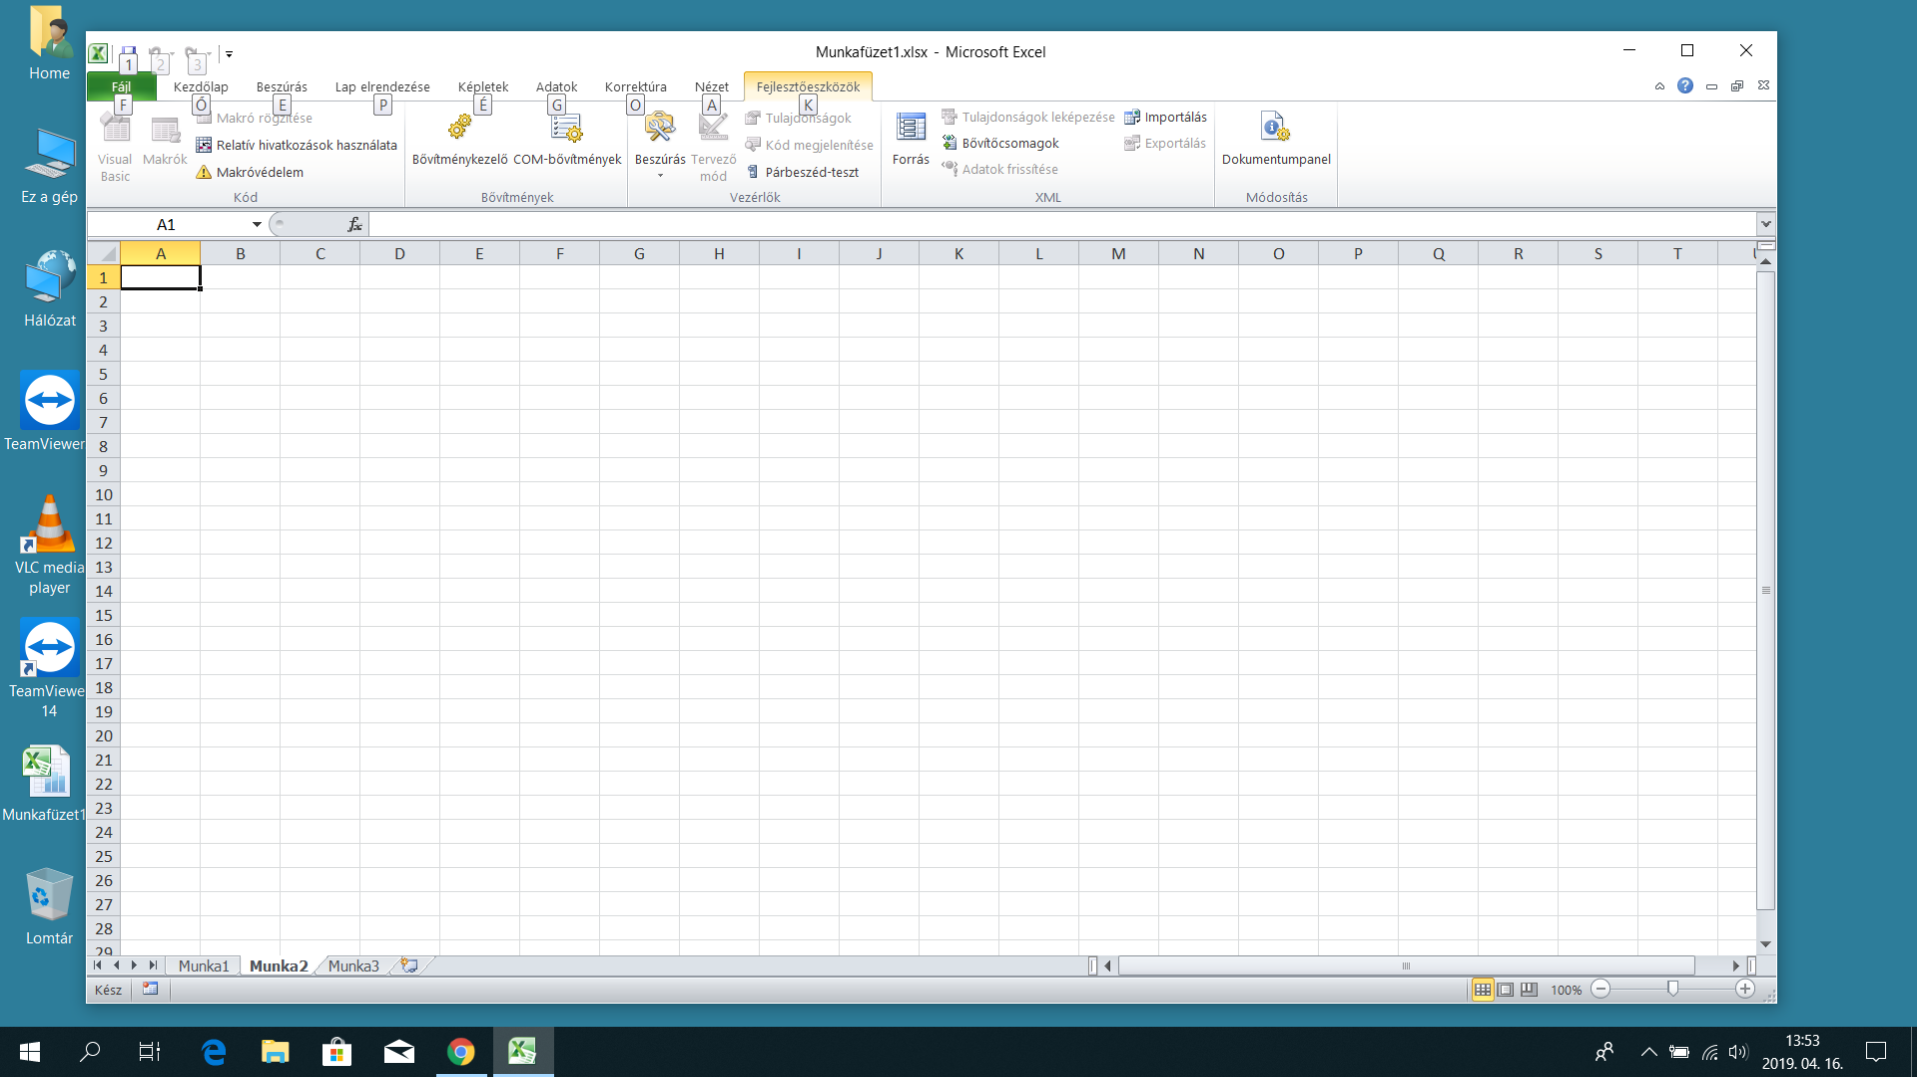Image resolution: width=1920 pixels, height=1080 pixels.
Task: Switch to Page Layout view
Action: 1505,990
